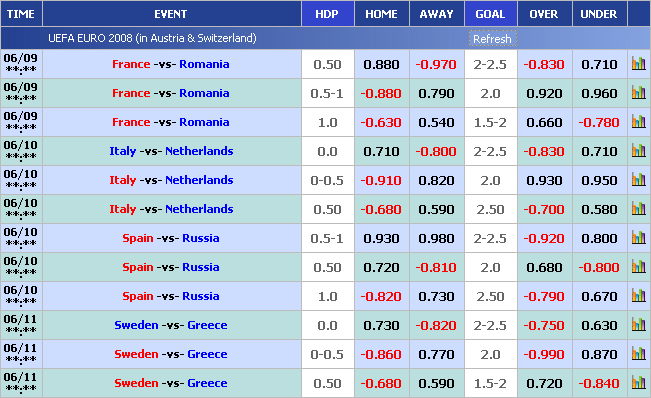The height and width of the screenshot is (398, 651).
Task: Open chart icon for France 1.0 handicap row
Action: pos(639,122)
